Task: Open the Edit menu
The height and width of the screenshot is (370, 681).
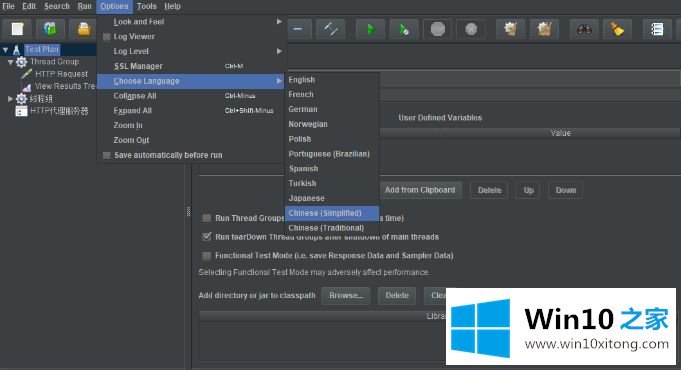Action: pos(29,6)
